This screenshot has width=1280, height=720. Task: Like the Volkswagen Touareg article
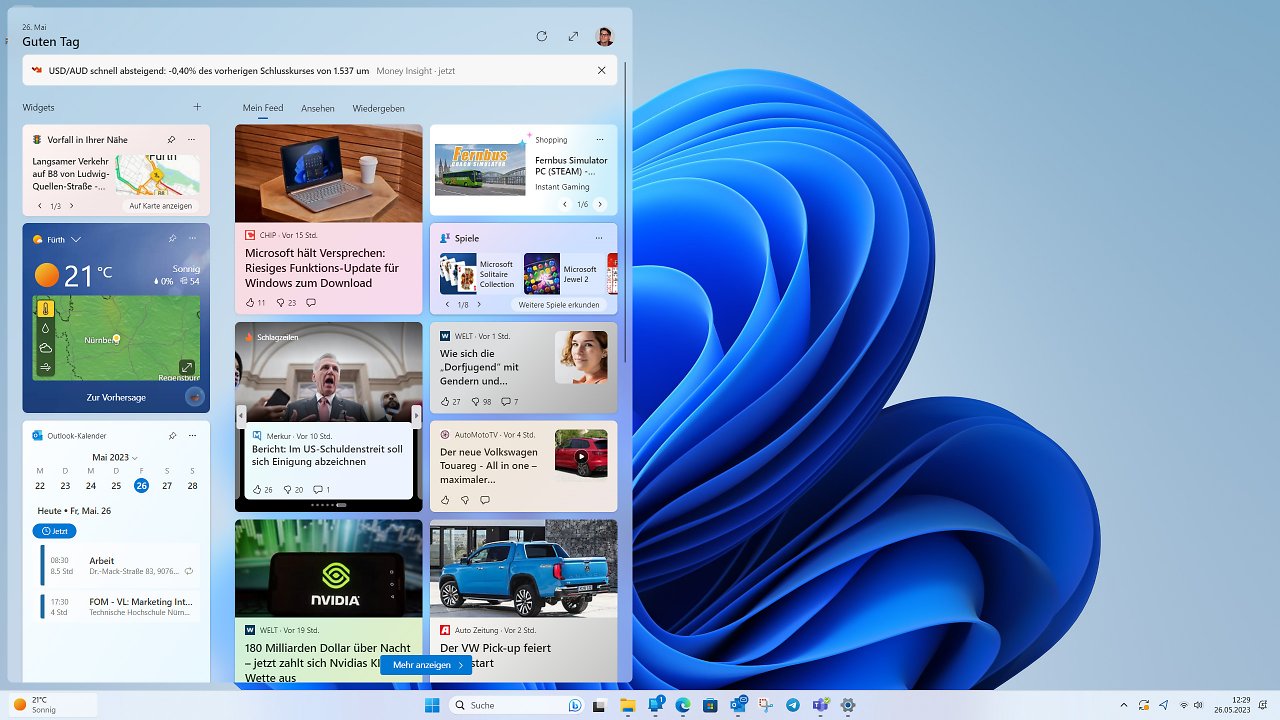[x=445, y=500]
